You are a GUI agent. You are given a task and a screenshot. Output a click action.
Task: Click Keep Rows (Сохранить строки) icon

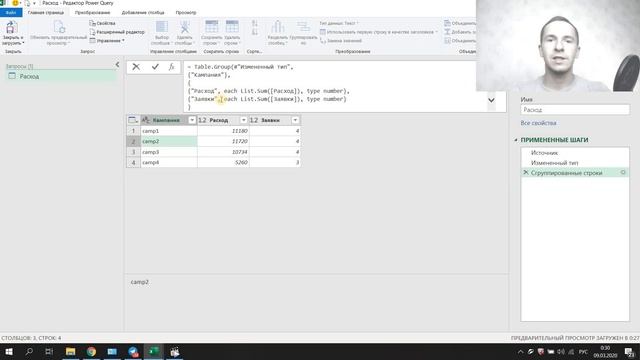click(211, 27)
